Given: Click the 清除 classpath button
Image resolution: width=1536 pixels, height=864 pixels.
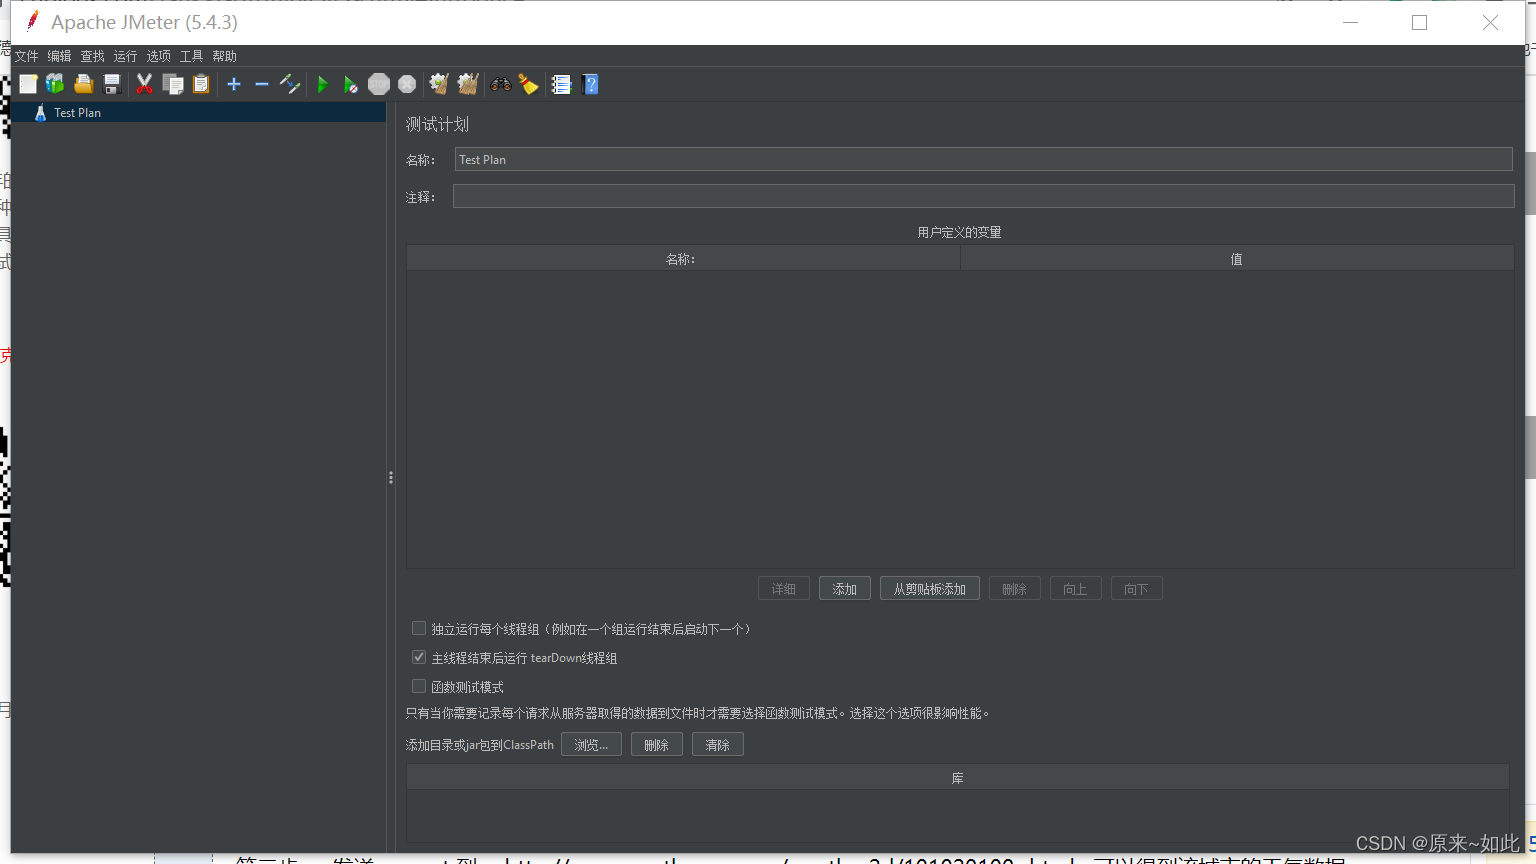Looking at the screenshot, I should [718, 745].
